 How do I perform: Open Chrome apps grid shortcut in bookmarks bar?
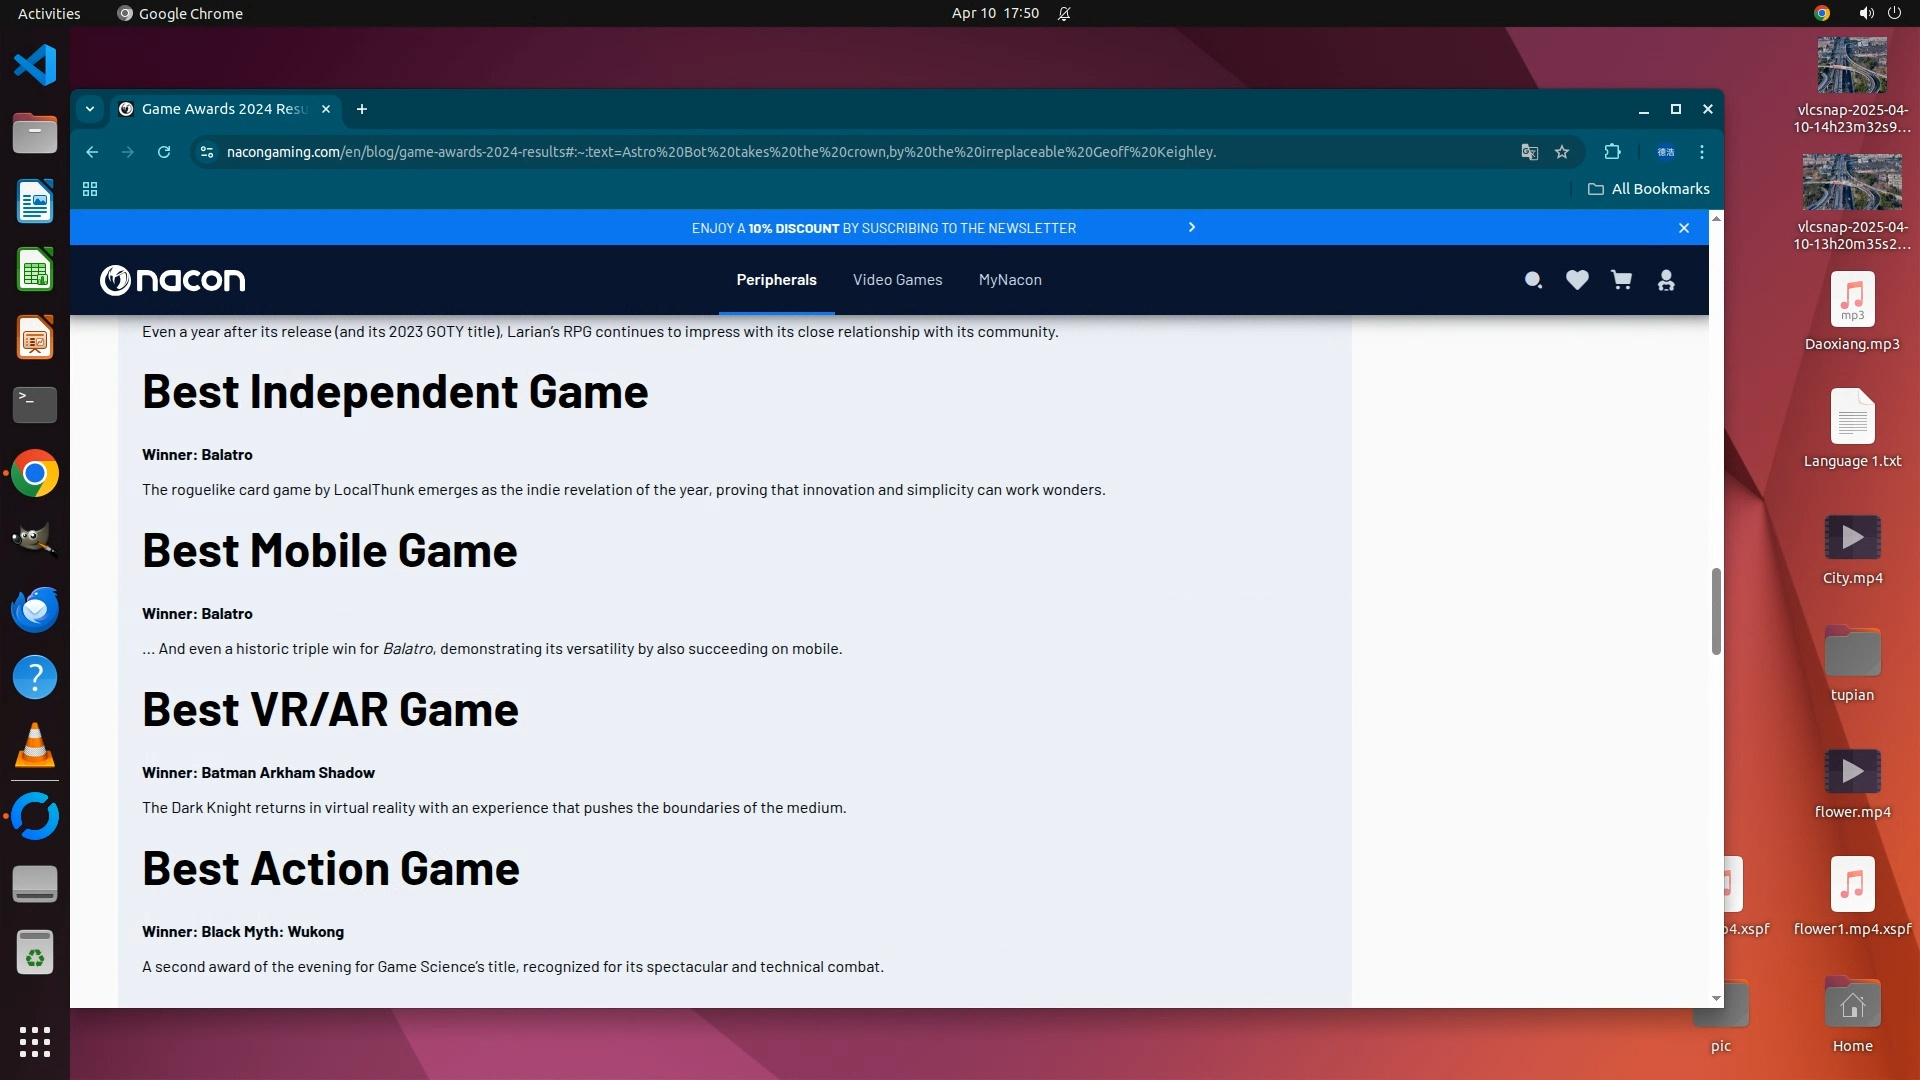click(x=90, y=189)
